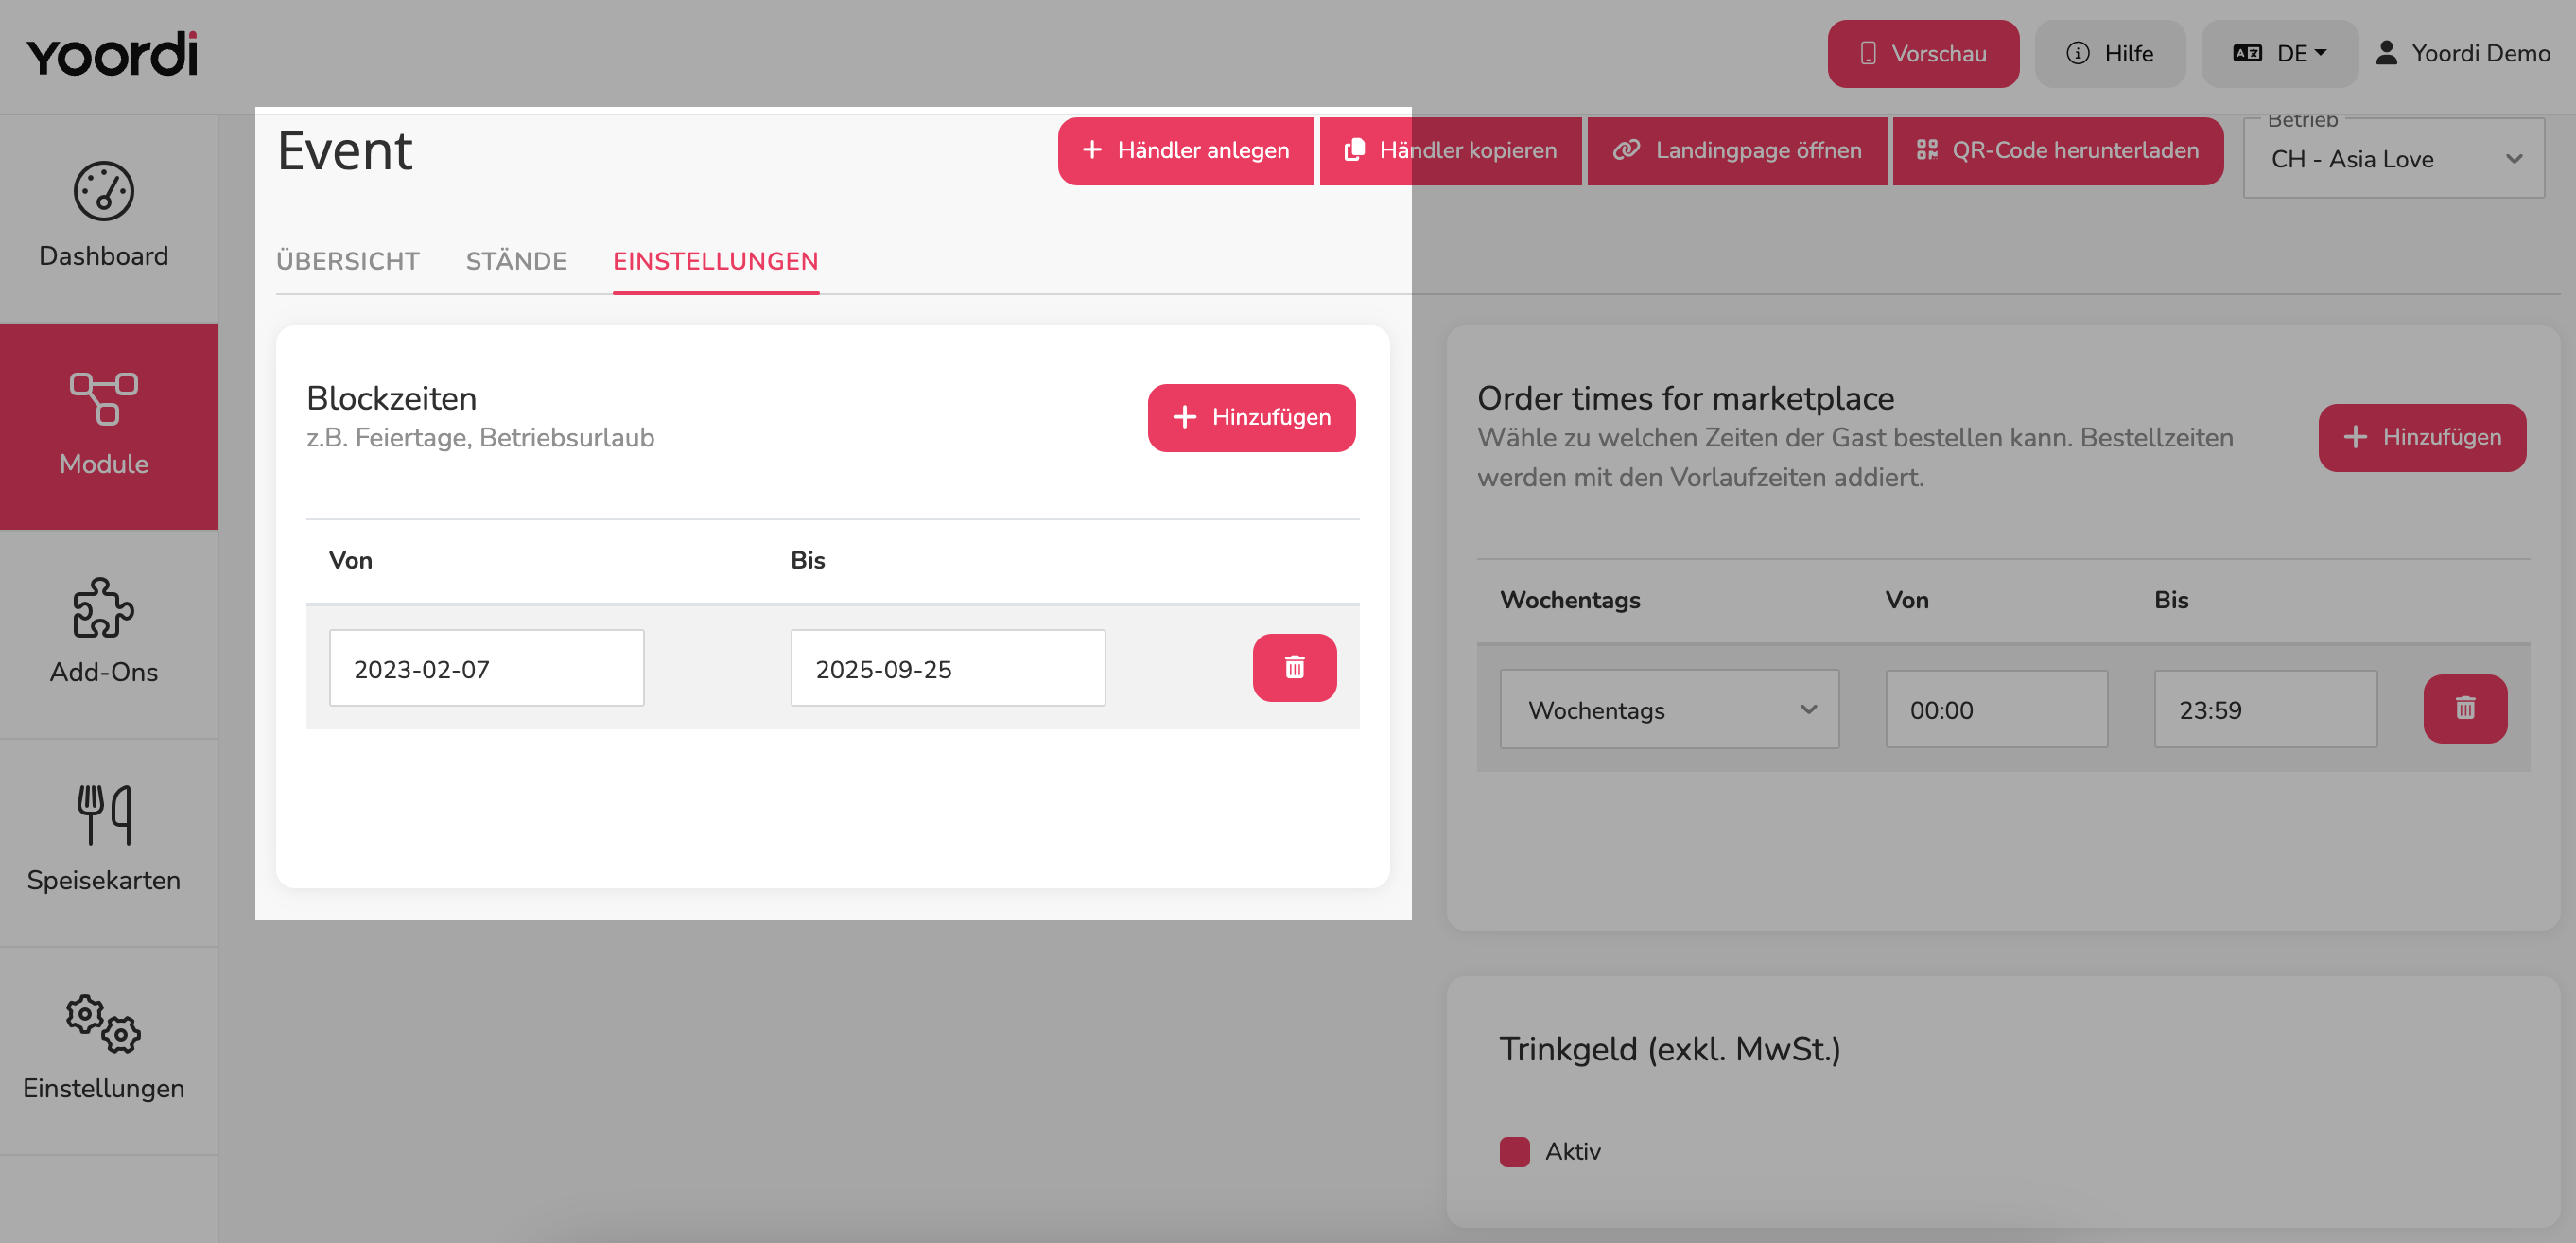Open the Dashboard gauge icon
2576x1243 pixels.
coord(103,191)
